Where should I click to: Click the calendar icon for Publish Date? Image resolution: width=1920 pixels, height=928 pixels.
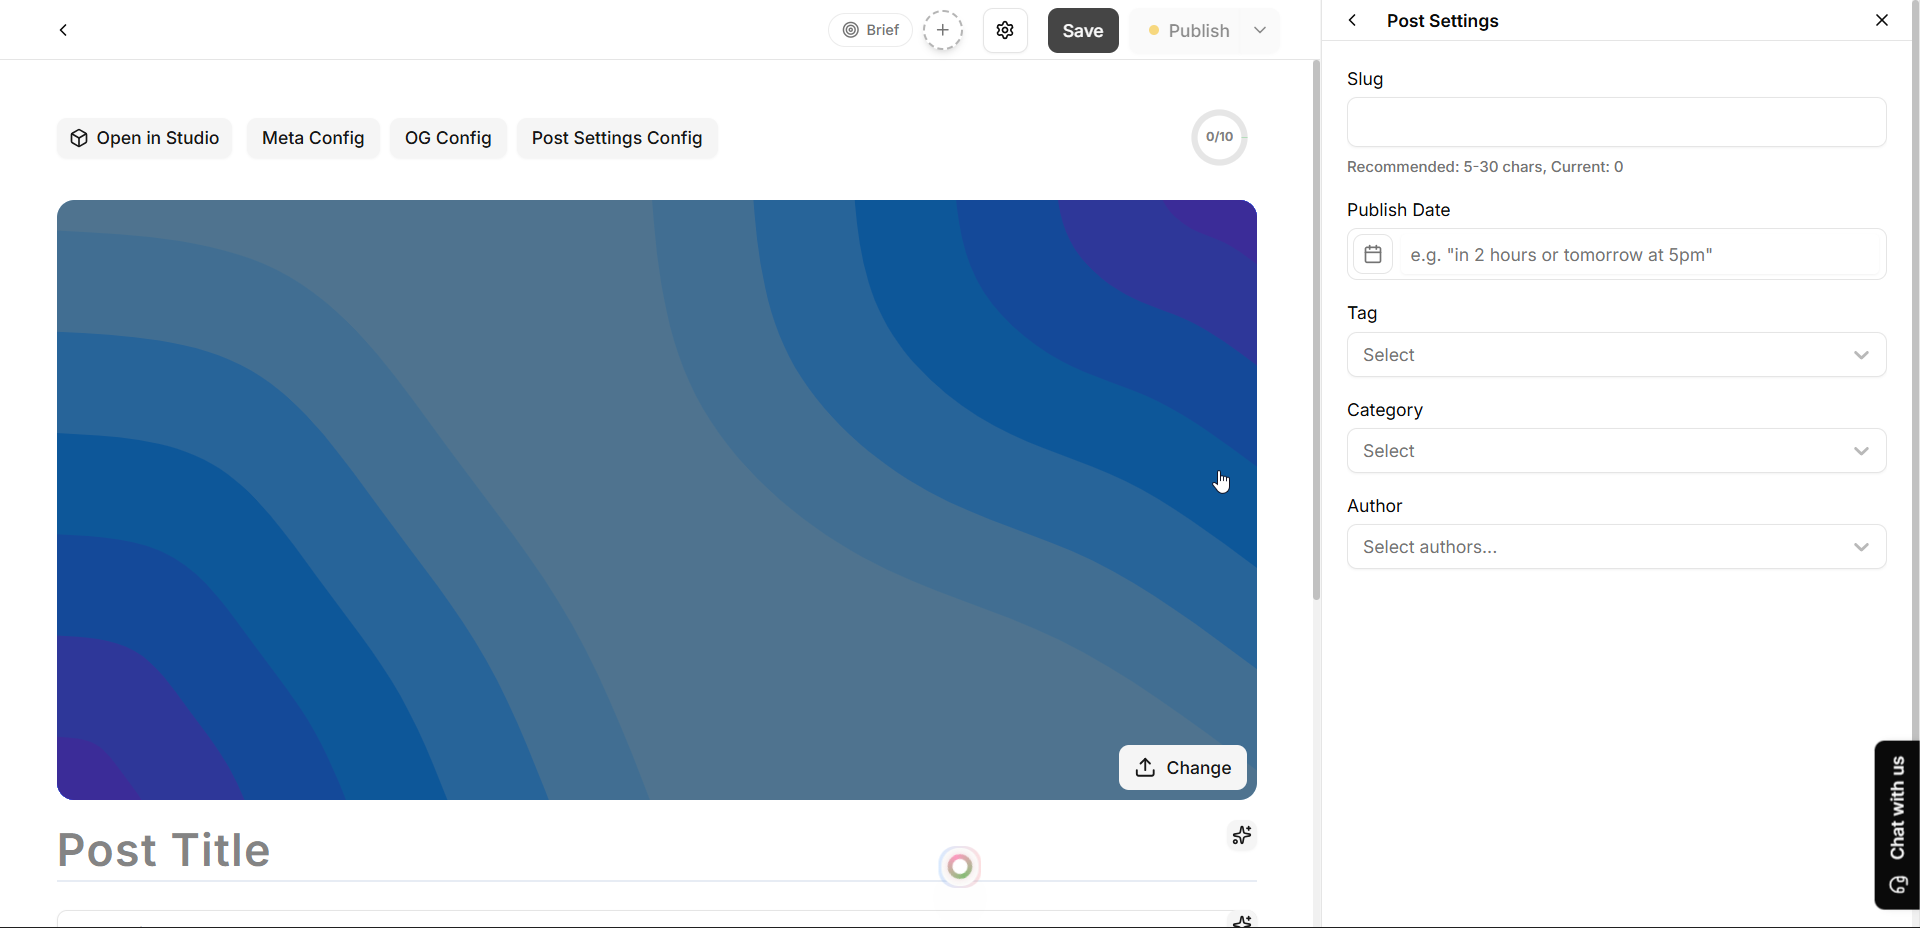point(1373,254)
